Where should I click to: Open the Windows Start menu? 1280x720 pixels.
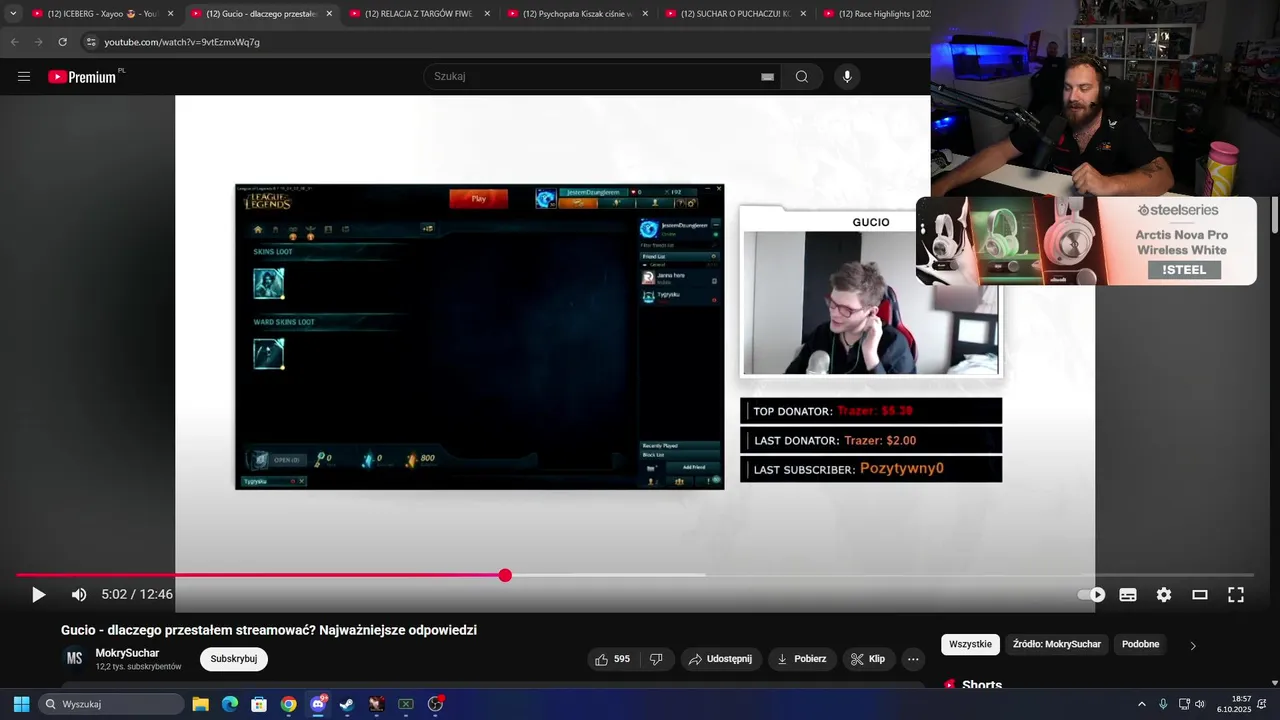click(x=21, y=704)
